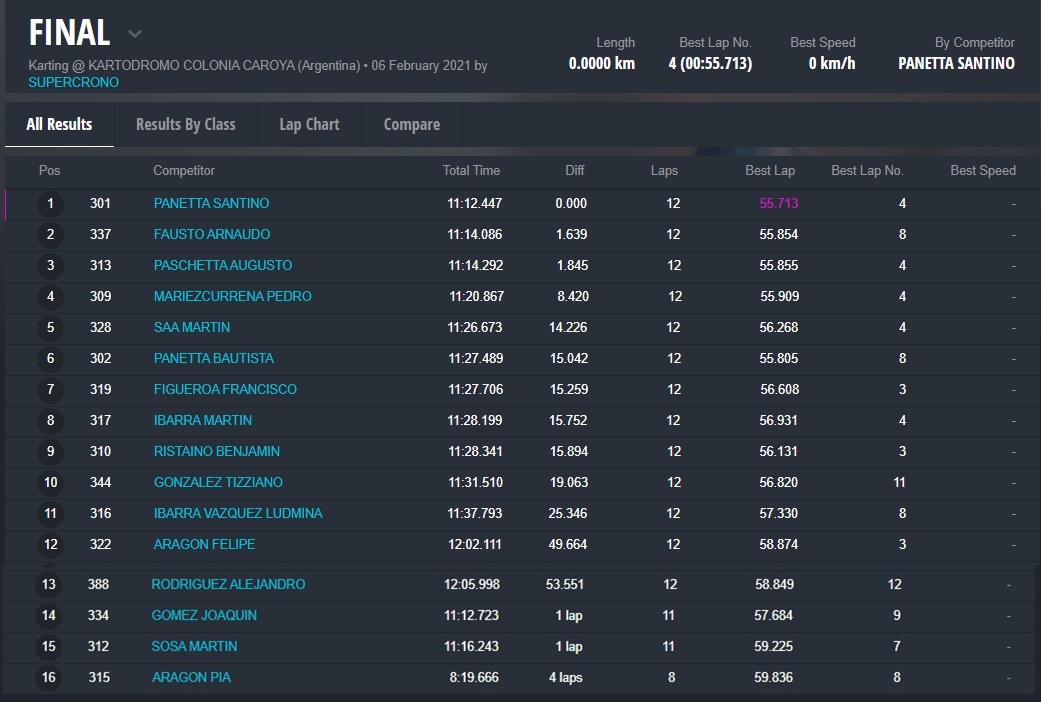Sort by the Best Lap column header
This screenshot has height=702, width=1041.
(x=769, y=170)
